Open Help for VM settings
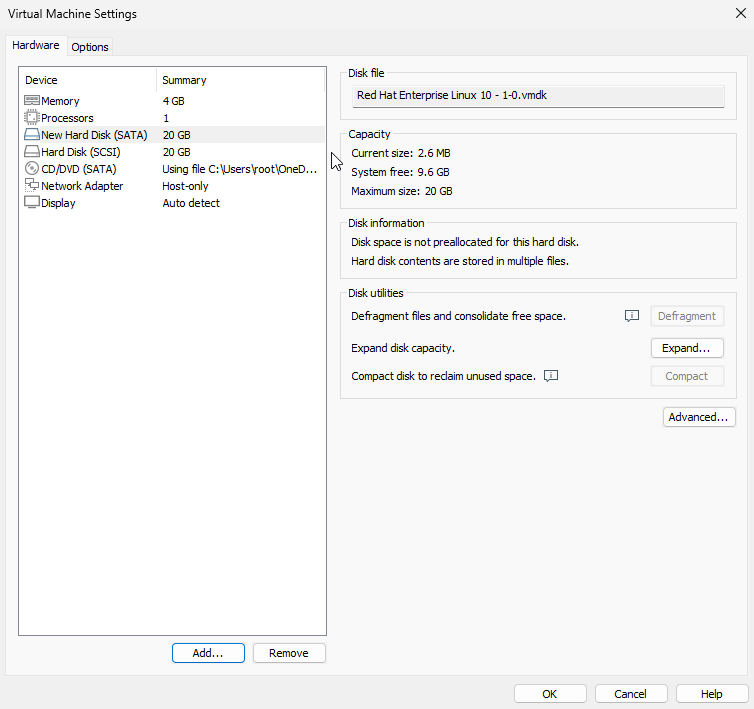The height and width of the screenshot is (709, 754). [x=711, y=694]
